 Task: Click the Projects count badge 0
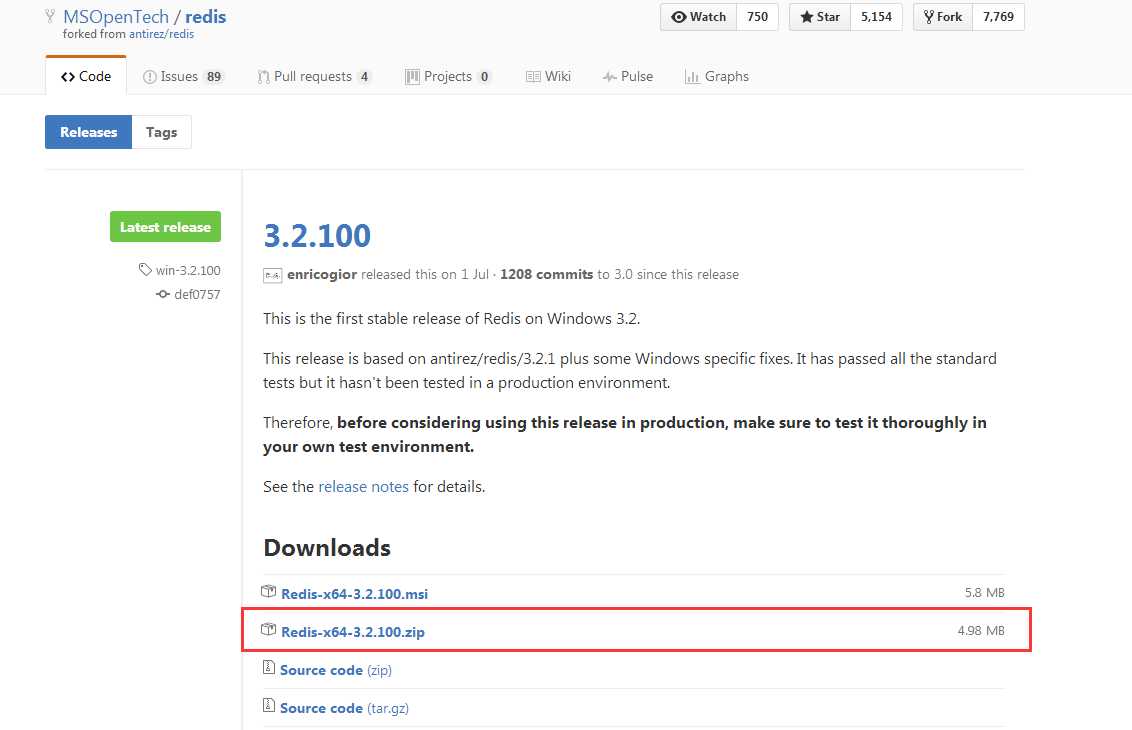tap(484, 77)
